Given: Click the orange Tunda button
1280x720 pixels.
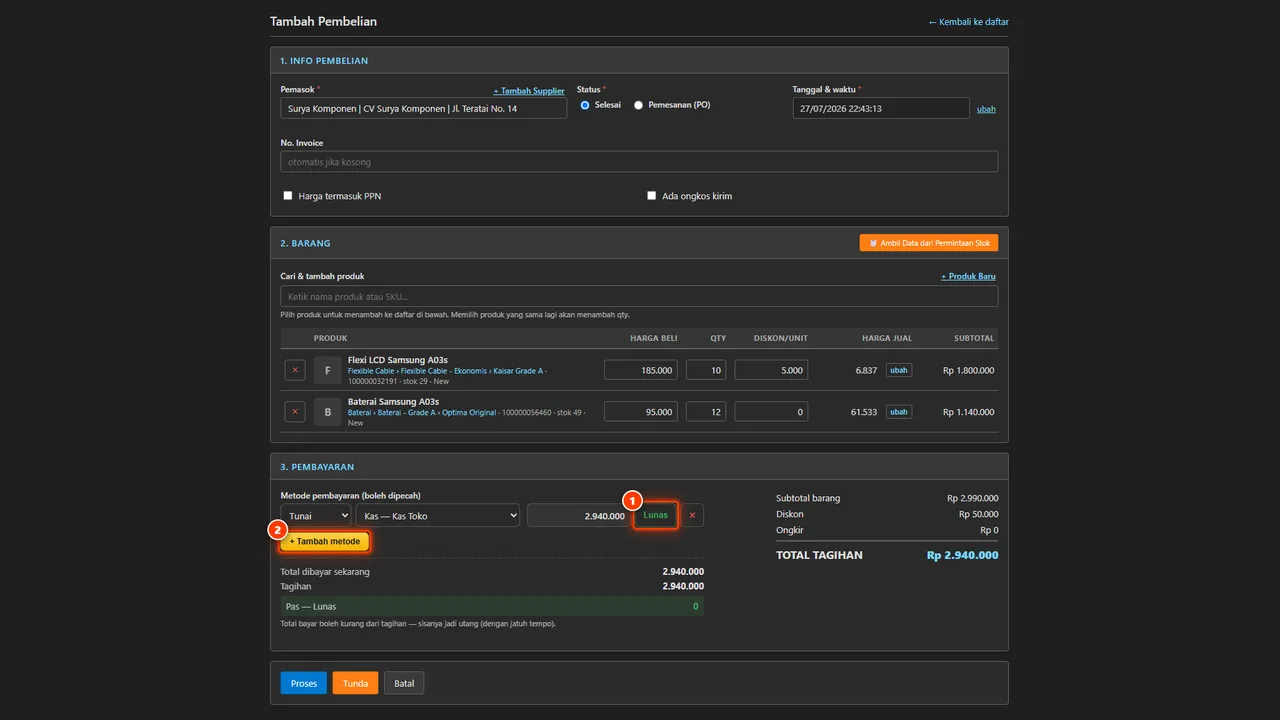Looking at the screenshot, I should tap(356, 683).
